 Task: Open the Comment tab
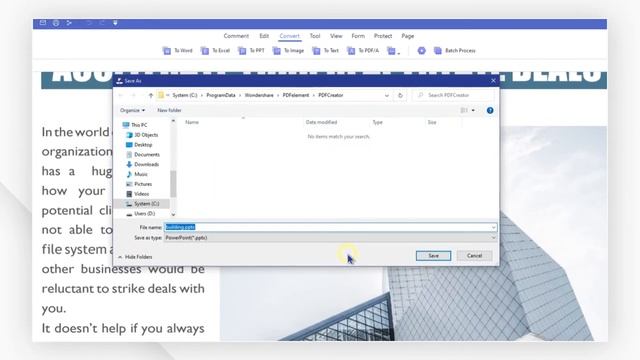pyautogui.click(x=236, y=36)
